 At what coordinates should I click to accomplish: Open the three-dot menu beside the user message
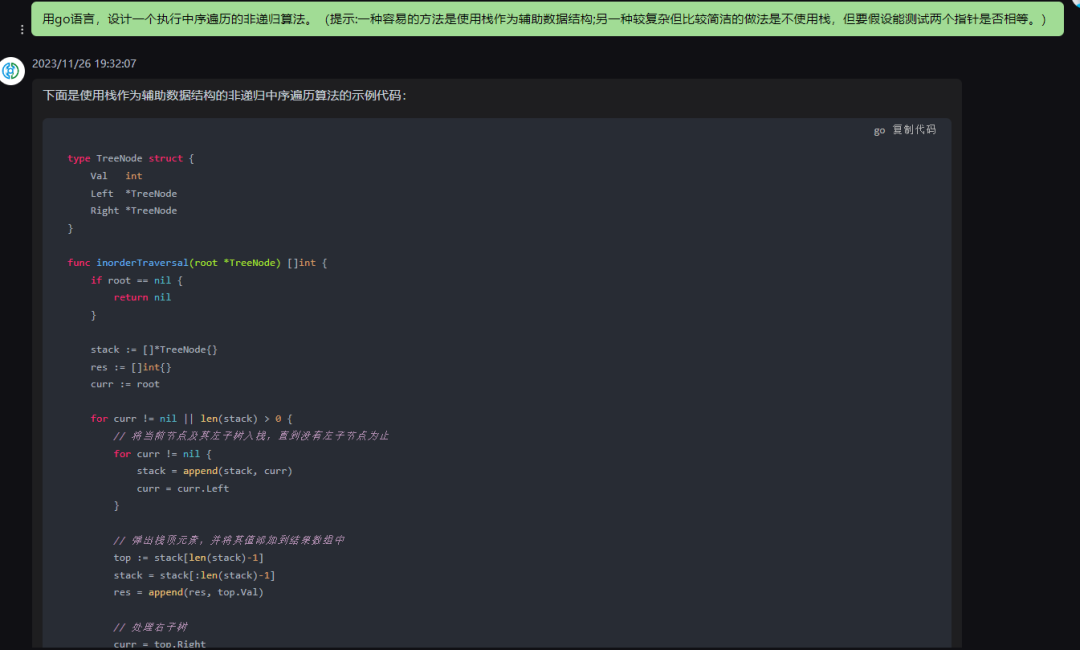click(22, 30)
